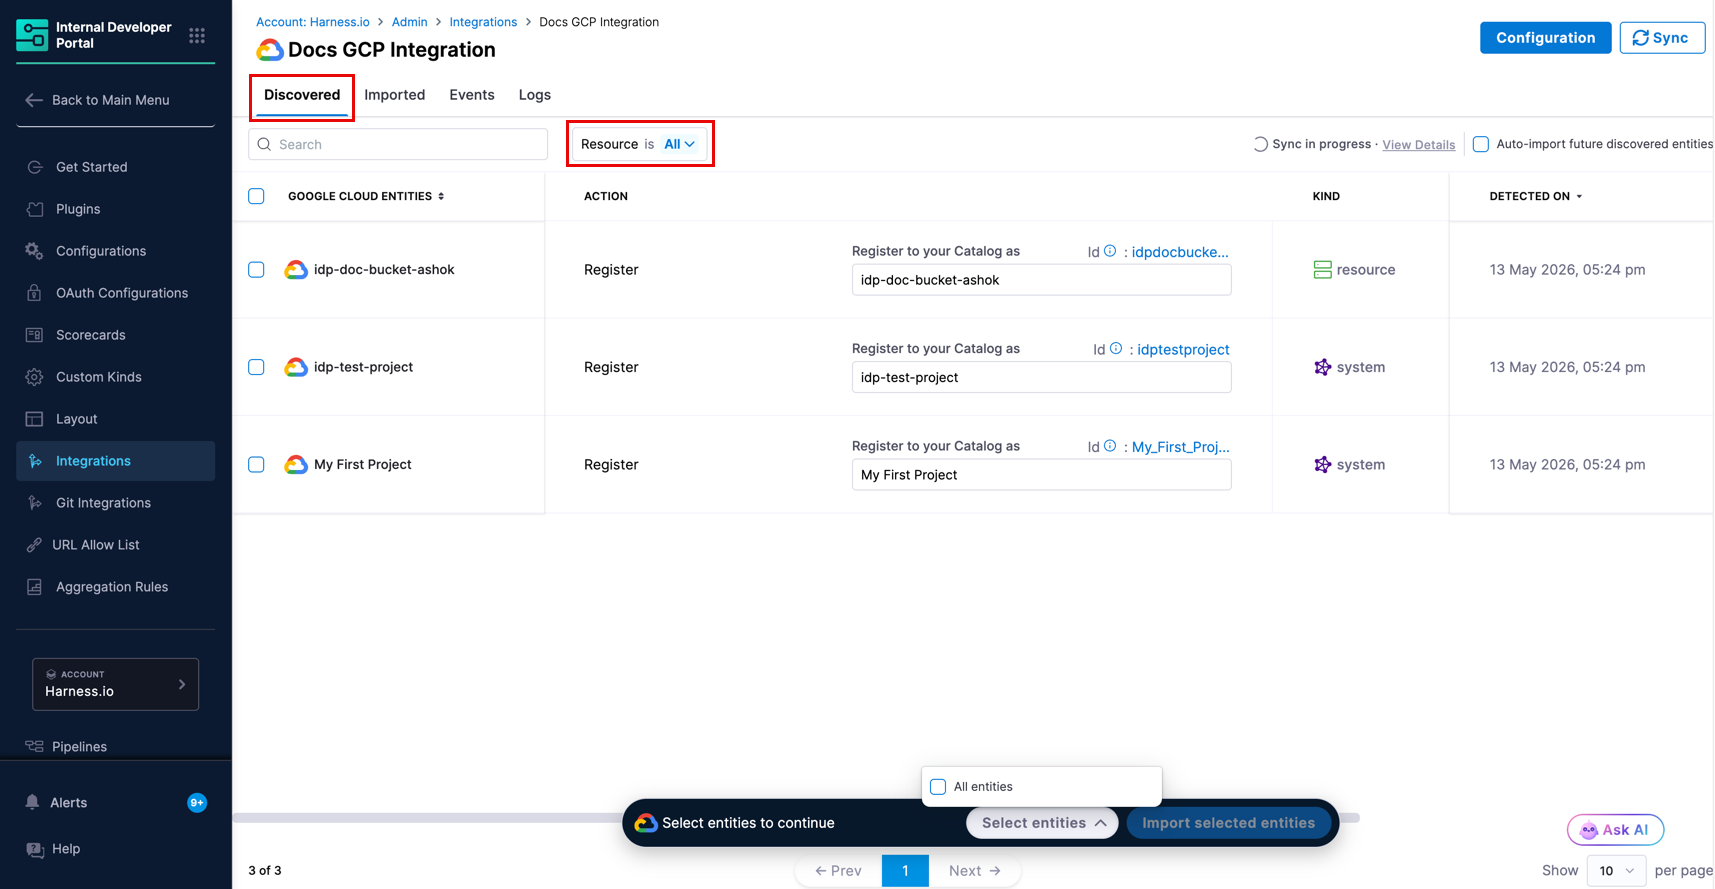Image resolution: width=1715 pixels, height=889 pixels.
Task: Switch to the Logs tab
Action: (535, 95)
